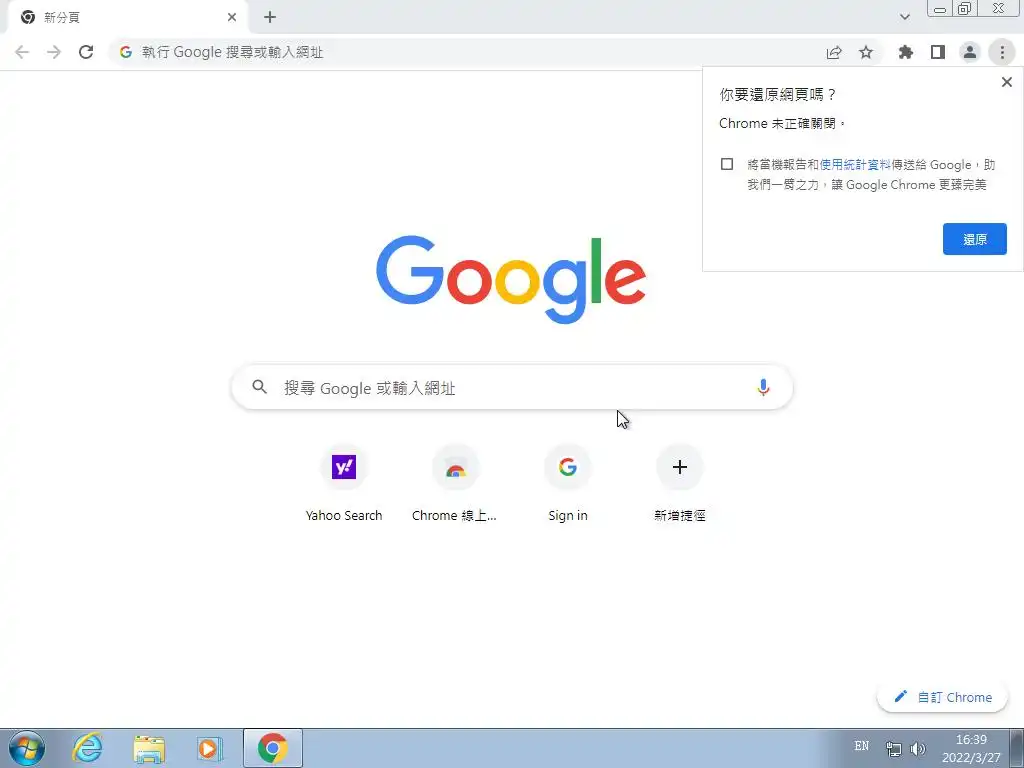
Task: Open the Sign in shortcut
Action: click(x=568, y=483)
